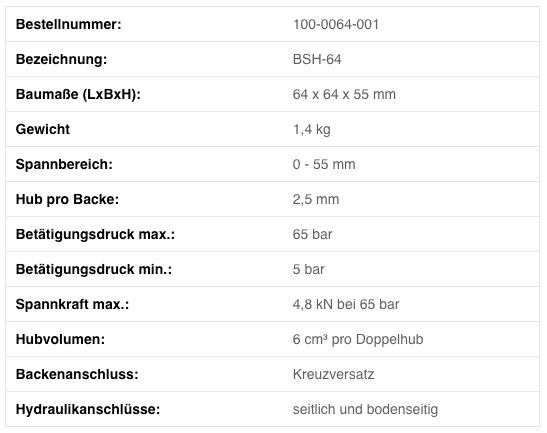Select the 5 bar pressure value
The image size is (547, 433).
[308, 269]
